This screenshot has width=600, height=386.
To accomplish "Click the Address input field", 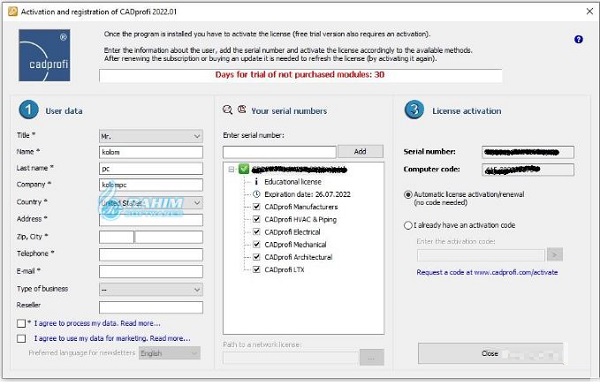I will (151, 220).
